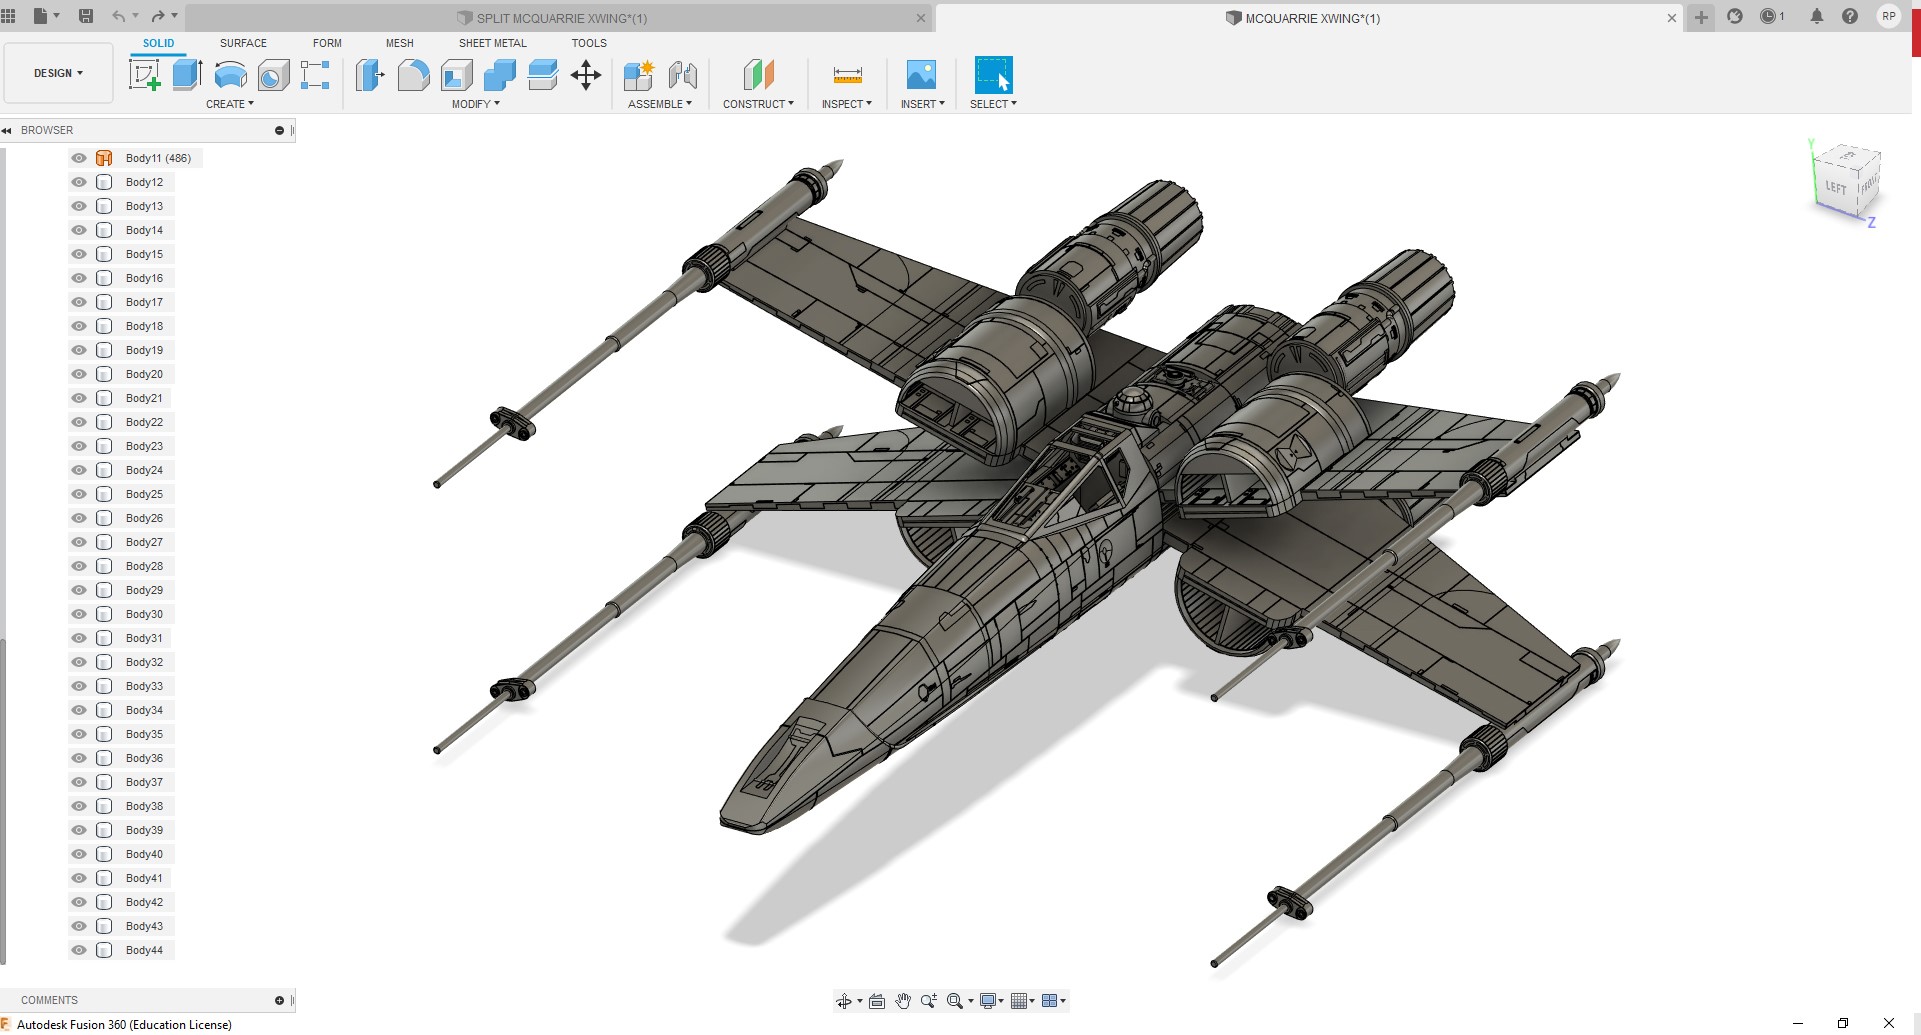Select the Press Pull tool icon
1921x1035 pixels.
tap(370, 75)
